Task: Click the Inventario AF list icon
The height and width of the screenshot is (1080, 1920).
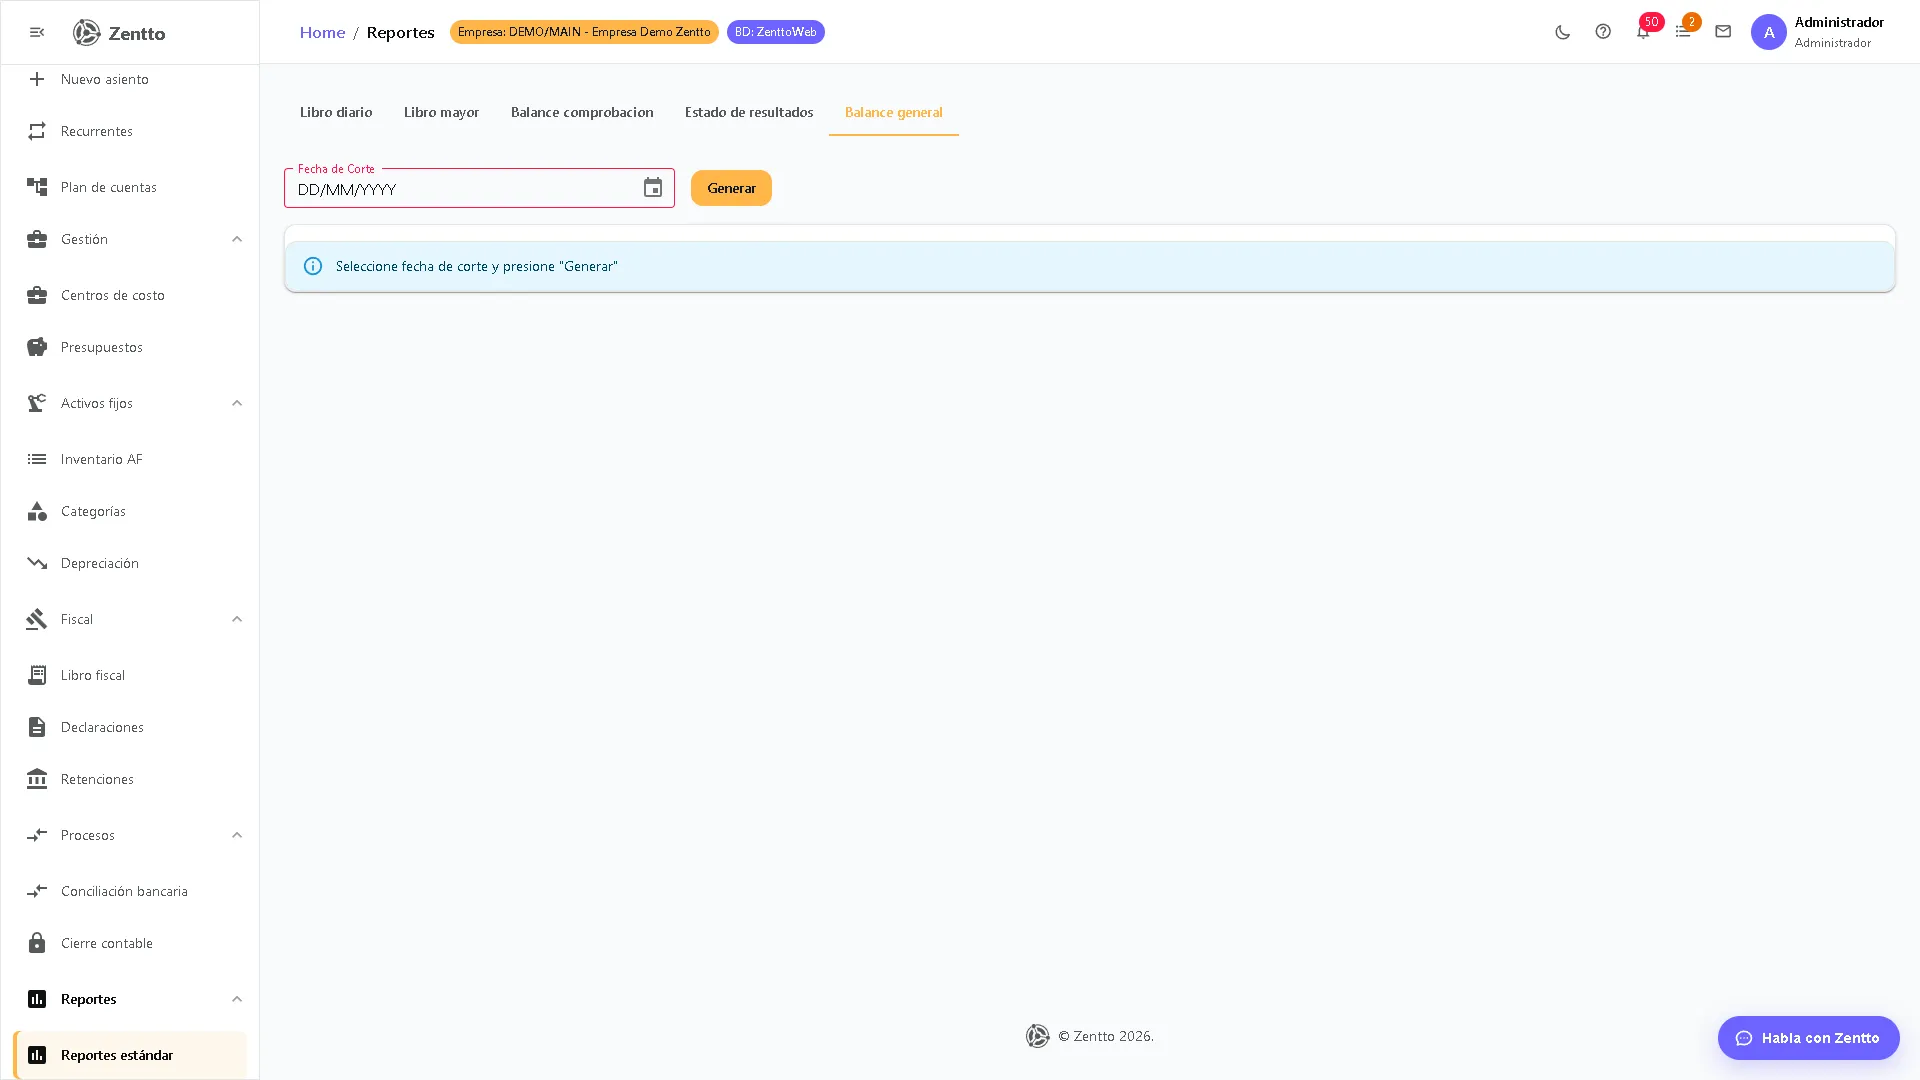Action: click(37, 459)
